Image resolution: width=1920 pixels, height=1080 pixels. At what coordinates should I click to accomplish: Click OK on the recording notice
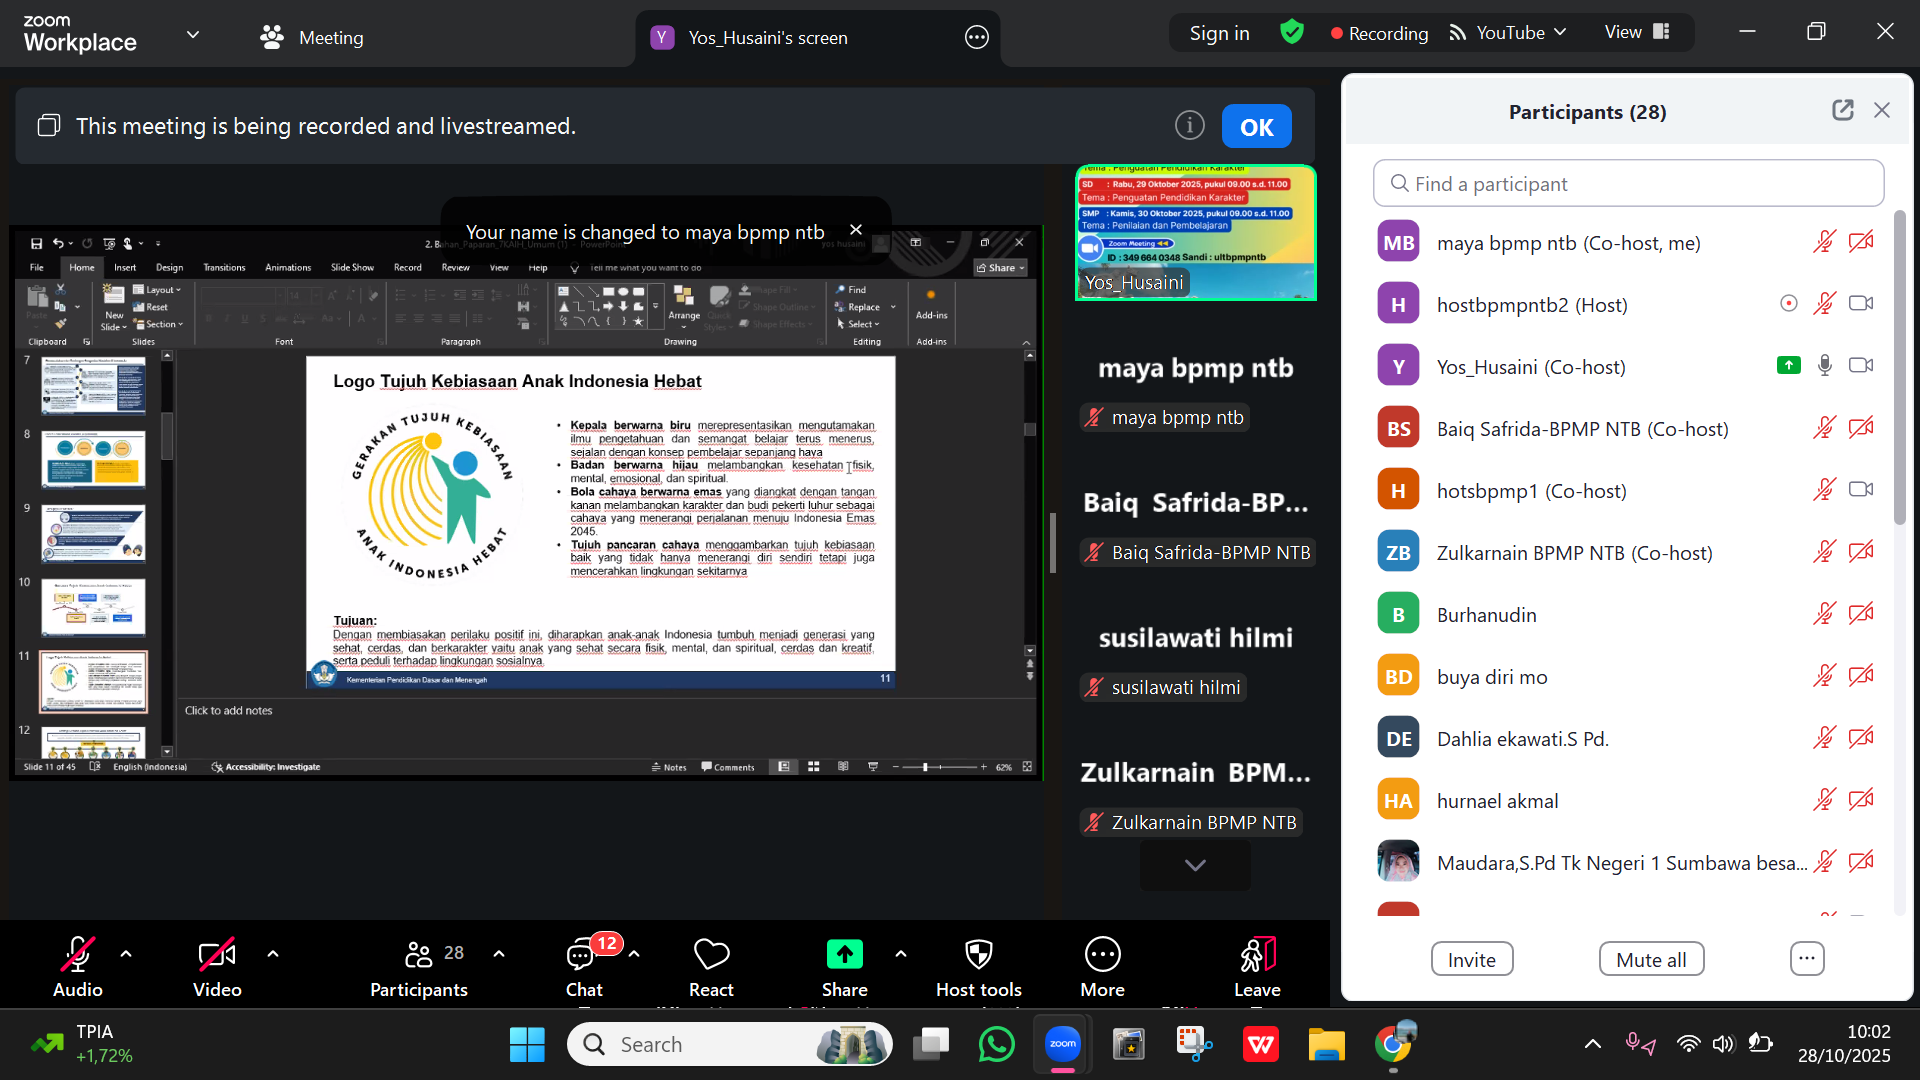[1256, 127]
